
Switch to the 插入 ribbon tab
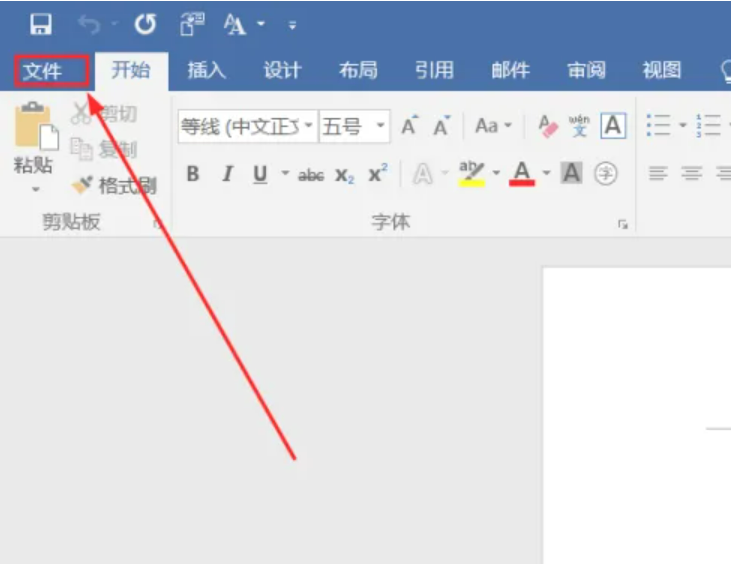pyautogui.click(x=206, y=71)
